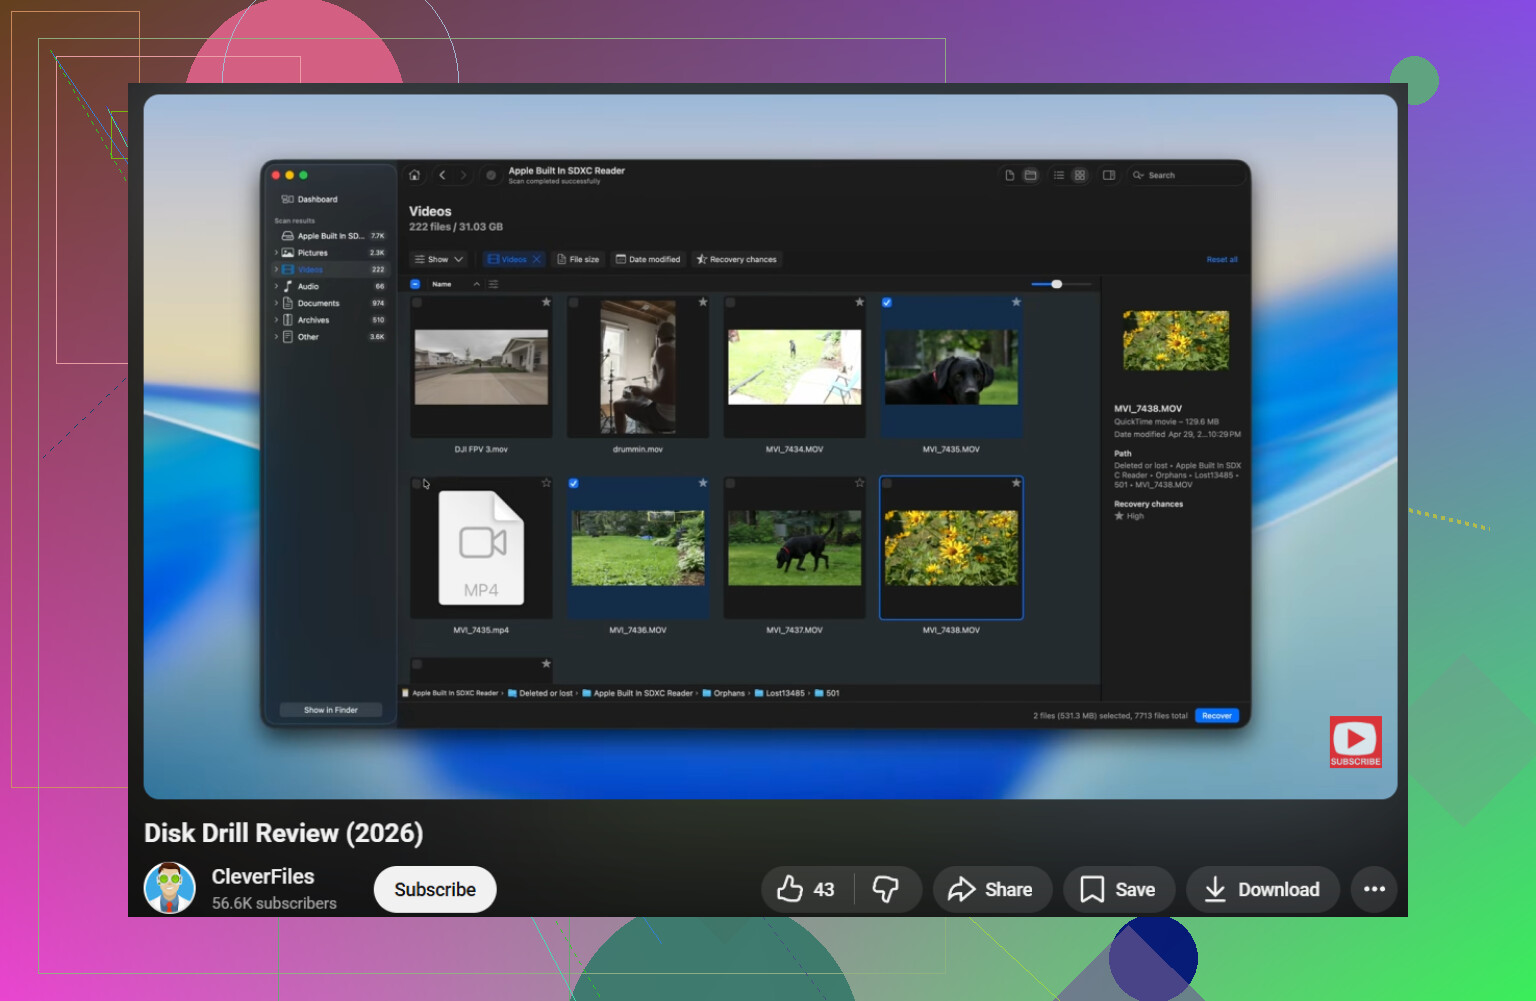Switch to grid thumbnail layout
This screenshot has height=1001, width=1536.
point(1079,175)
